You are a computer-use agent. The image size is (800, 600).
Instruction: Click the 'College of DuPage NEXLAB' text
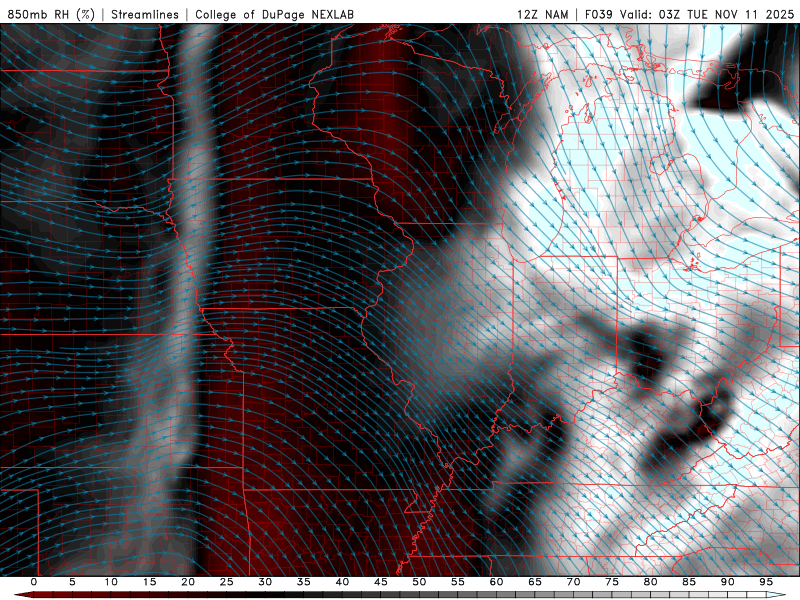(x=274, y=14)
